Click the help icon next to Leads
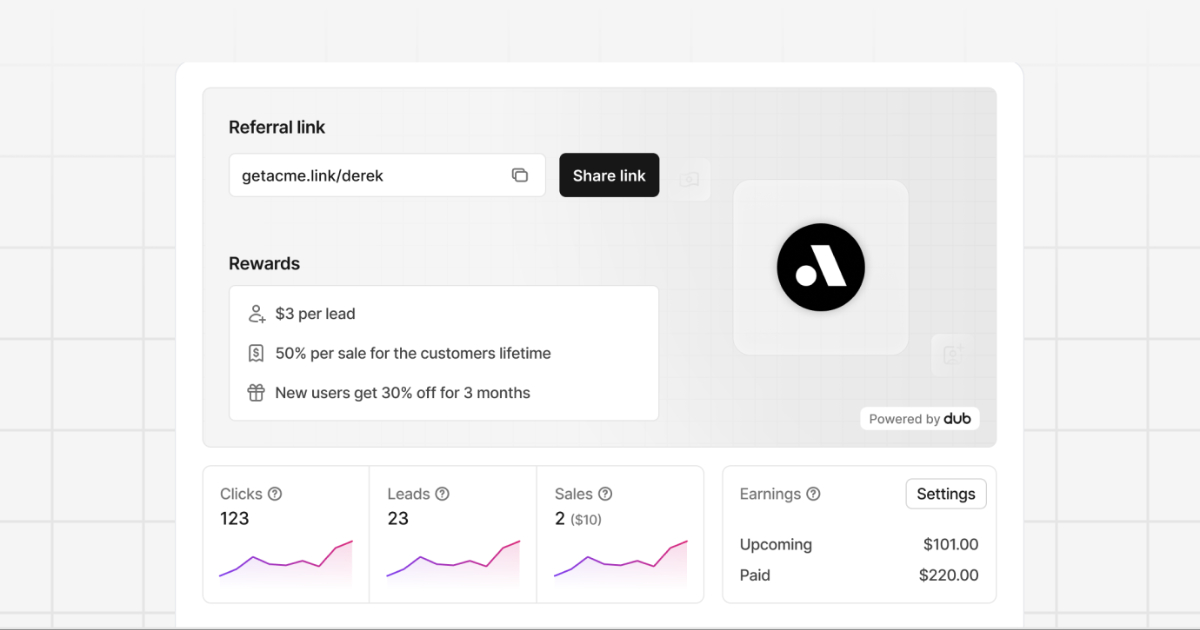The height and width of the screenshot is (630, 1200). tap(442, 494)
